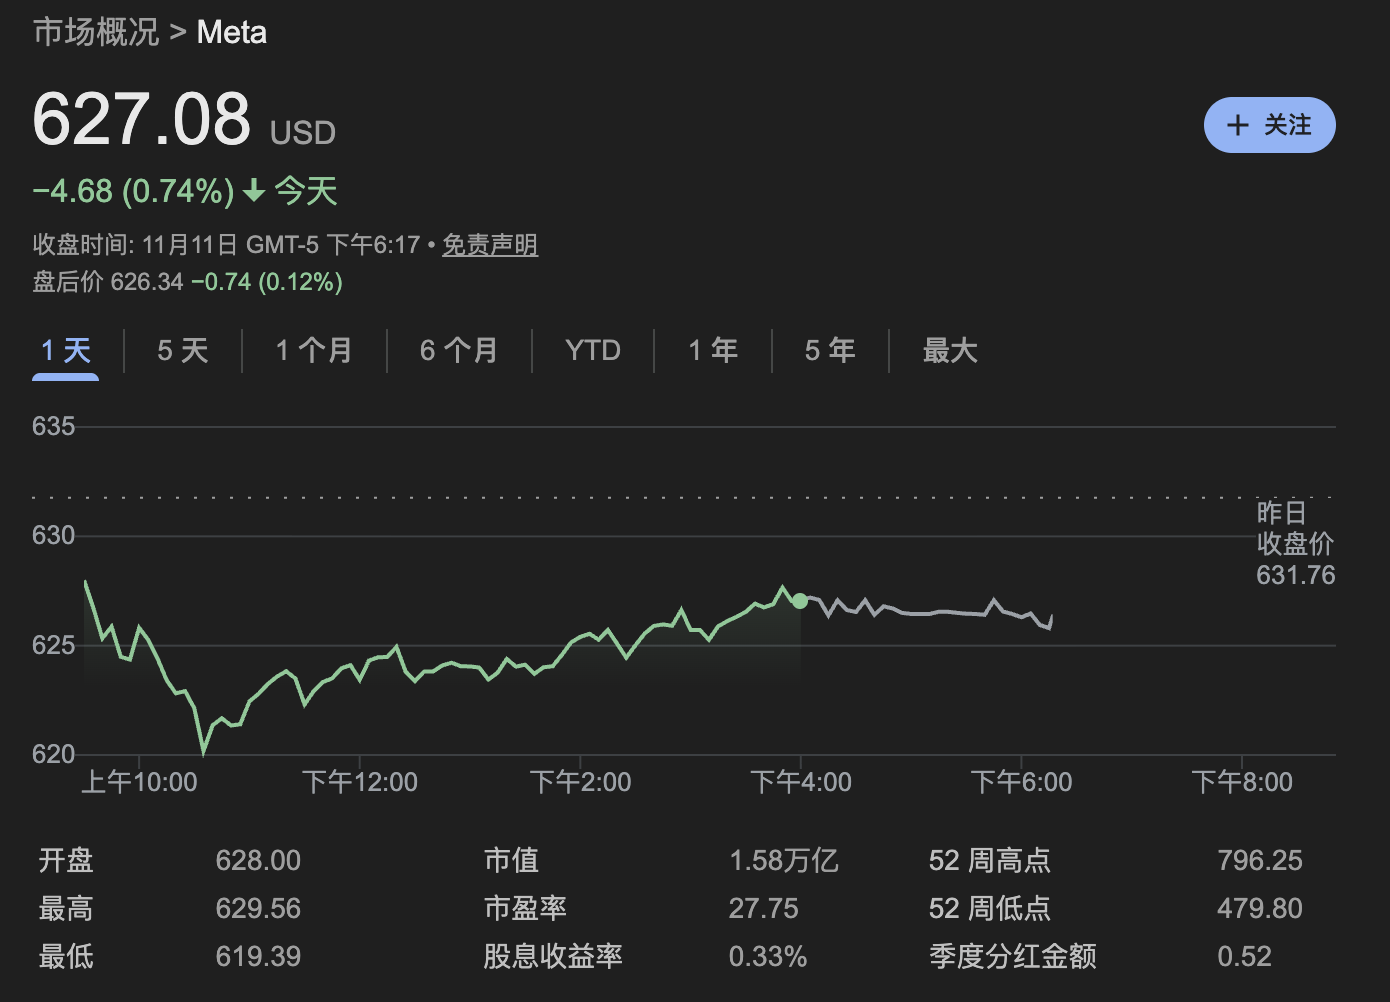Image resolution: width=1390 pixels, height=1002 pixels.
Task: Click the 关注 follow button
Action: pyautogui.click(x=1270, y=125)
